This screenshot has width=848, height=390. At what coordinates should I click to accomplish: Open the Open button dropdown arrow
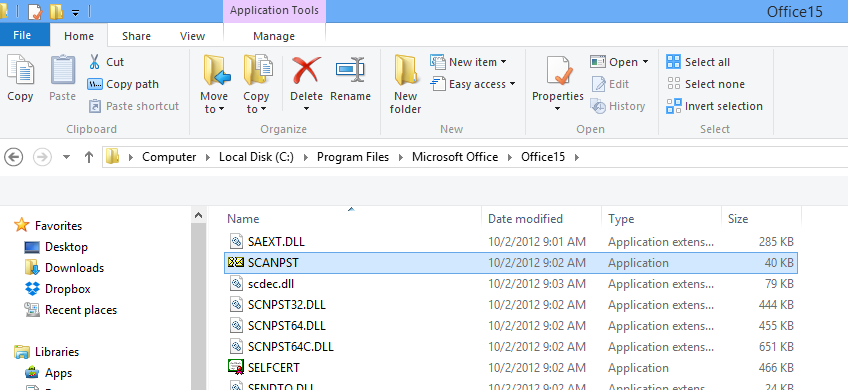[645, 62]
